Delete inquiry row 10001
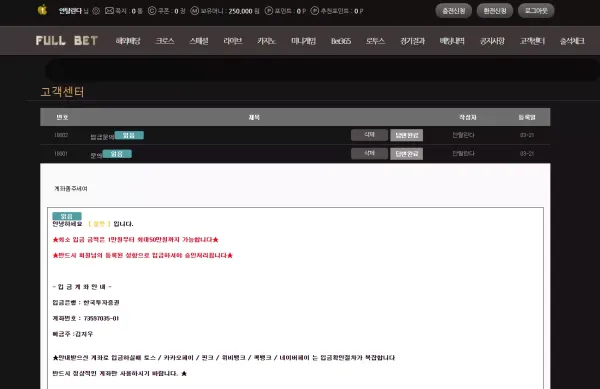 click(x=369, y=153)
